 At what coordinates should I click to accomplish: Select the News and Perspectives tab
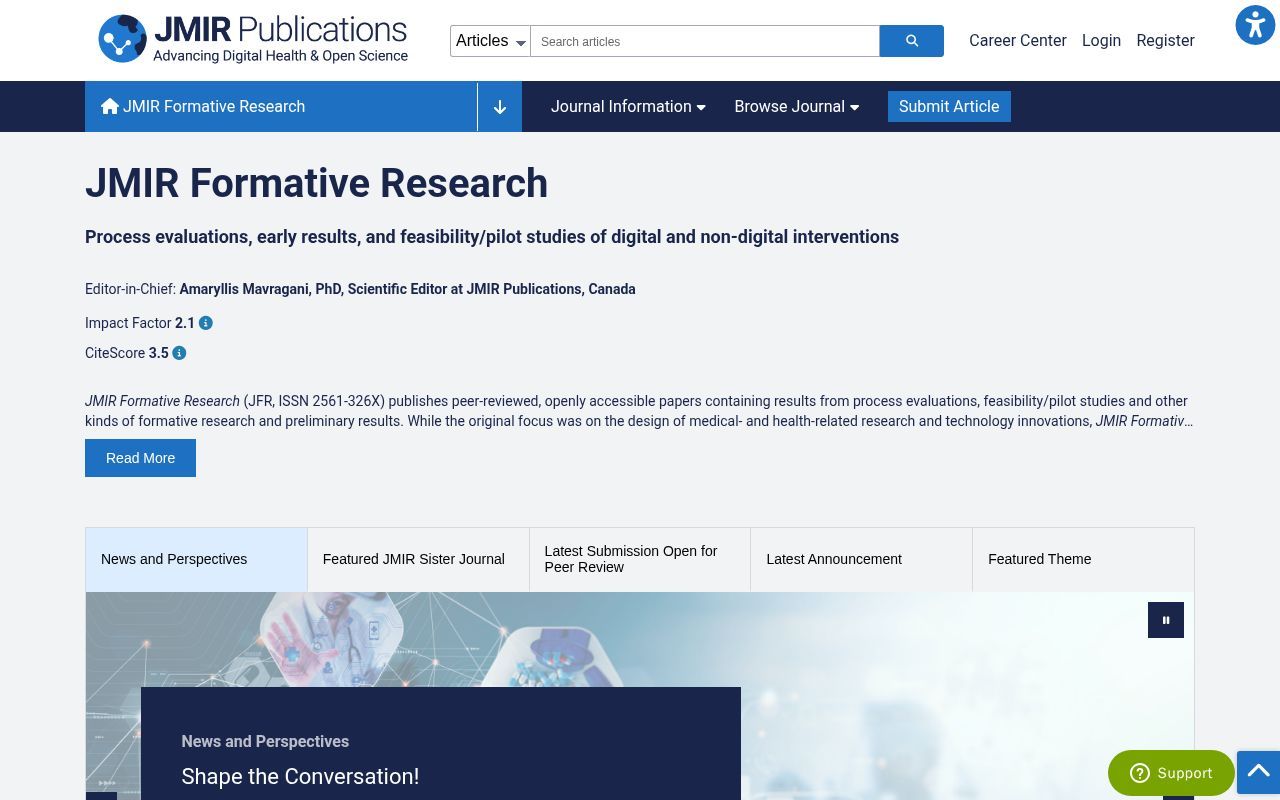[196, 559]
